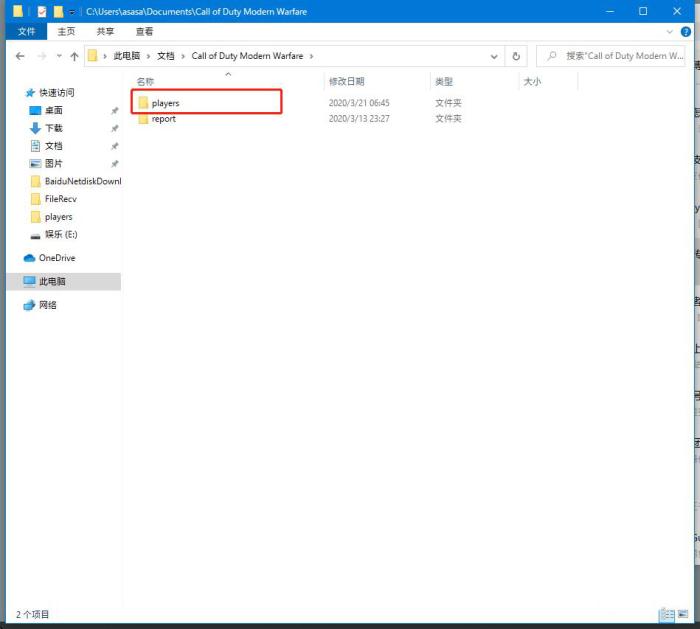Refresh the current folder view
The image size is (700, 629).
pyautogui.click(x=516, y=56)
